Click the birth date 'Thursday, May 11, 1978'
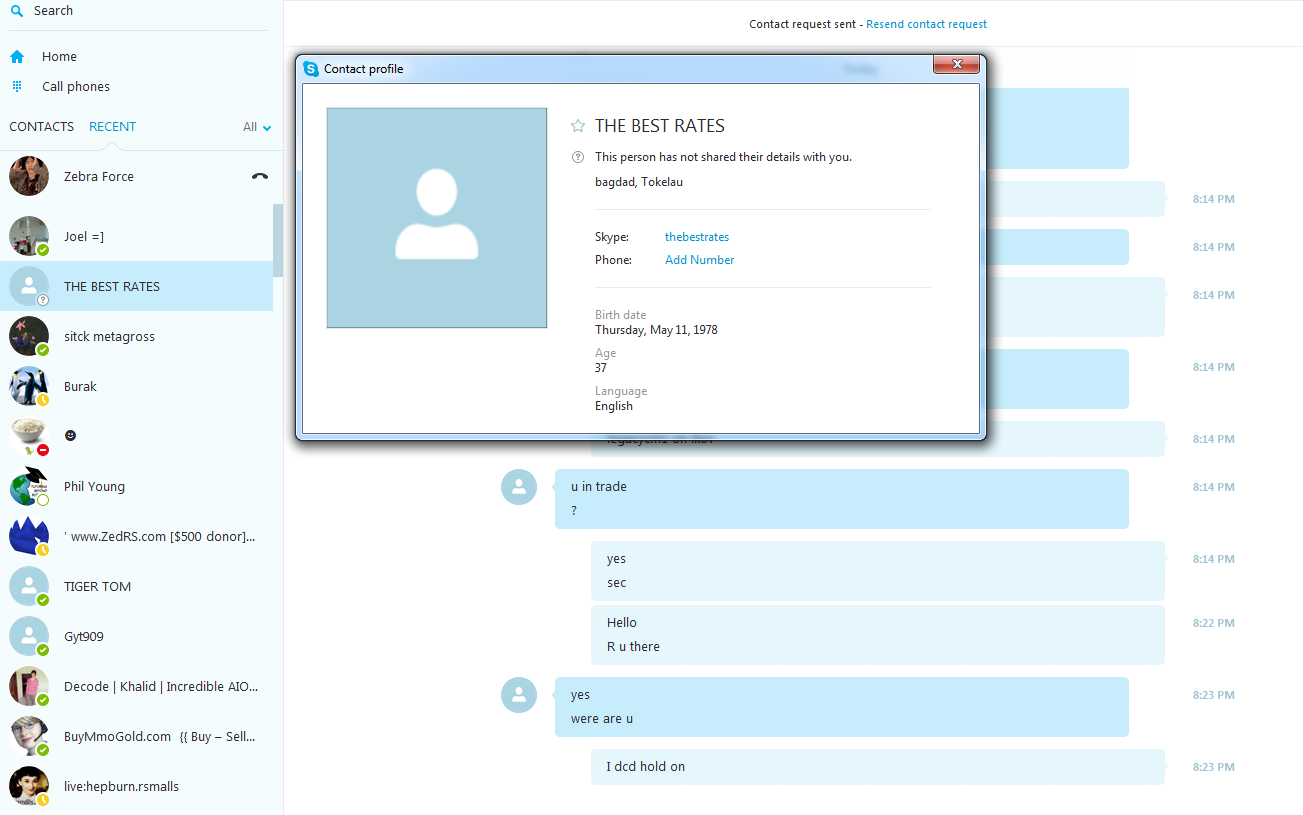Viewport: 1303px width, 815px height. [x=656, y=330]
